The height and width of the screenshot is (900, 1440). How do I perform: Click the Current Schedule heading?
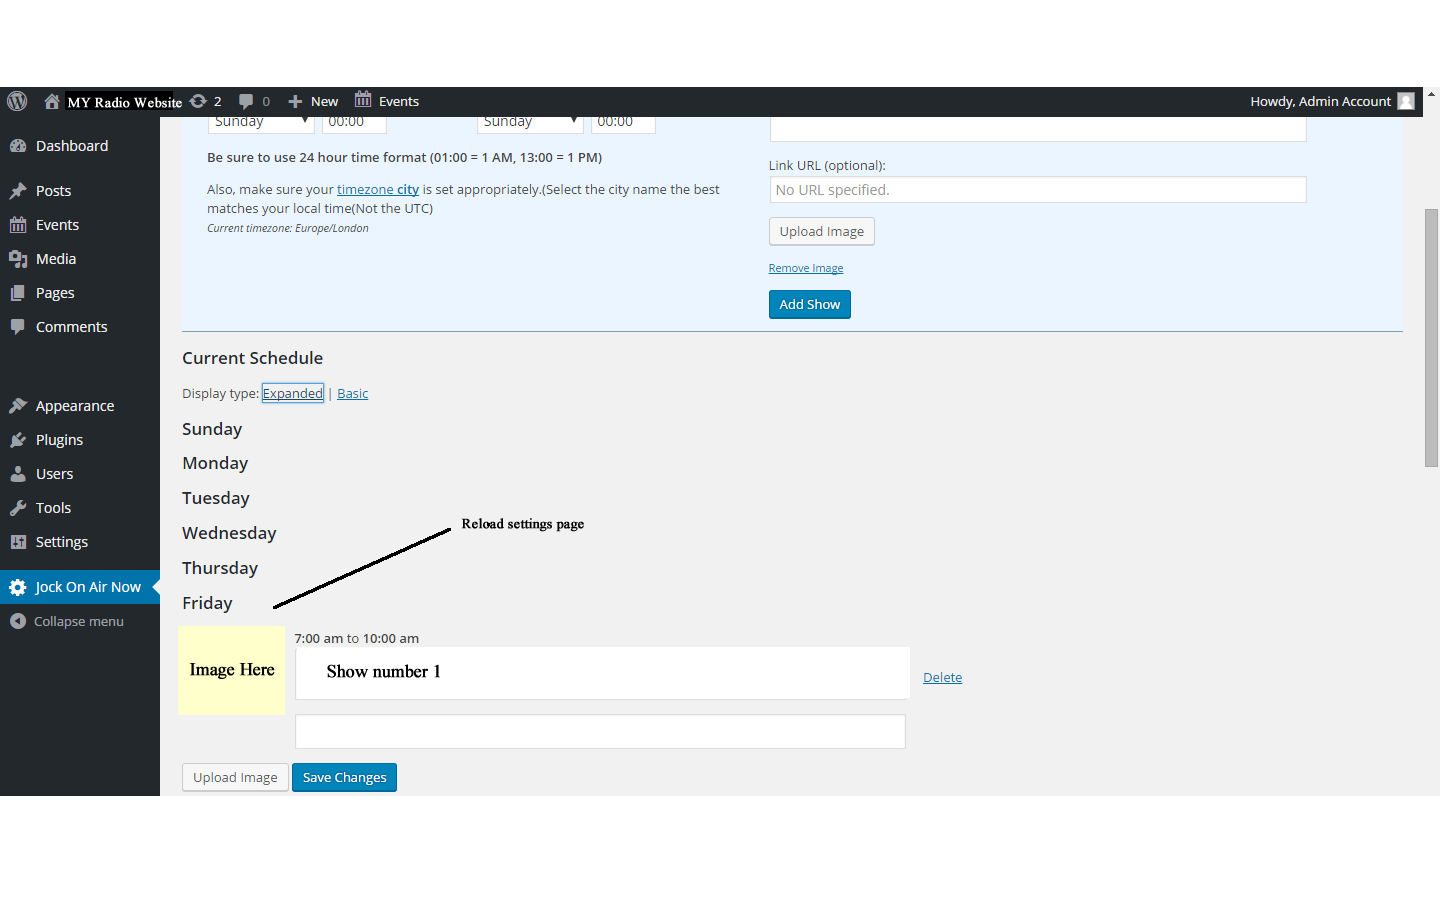[x=252, y=358]
